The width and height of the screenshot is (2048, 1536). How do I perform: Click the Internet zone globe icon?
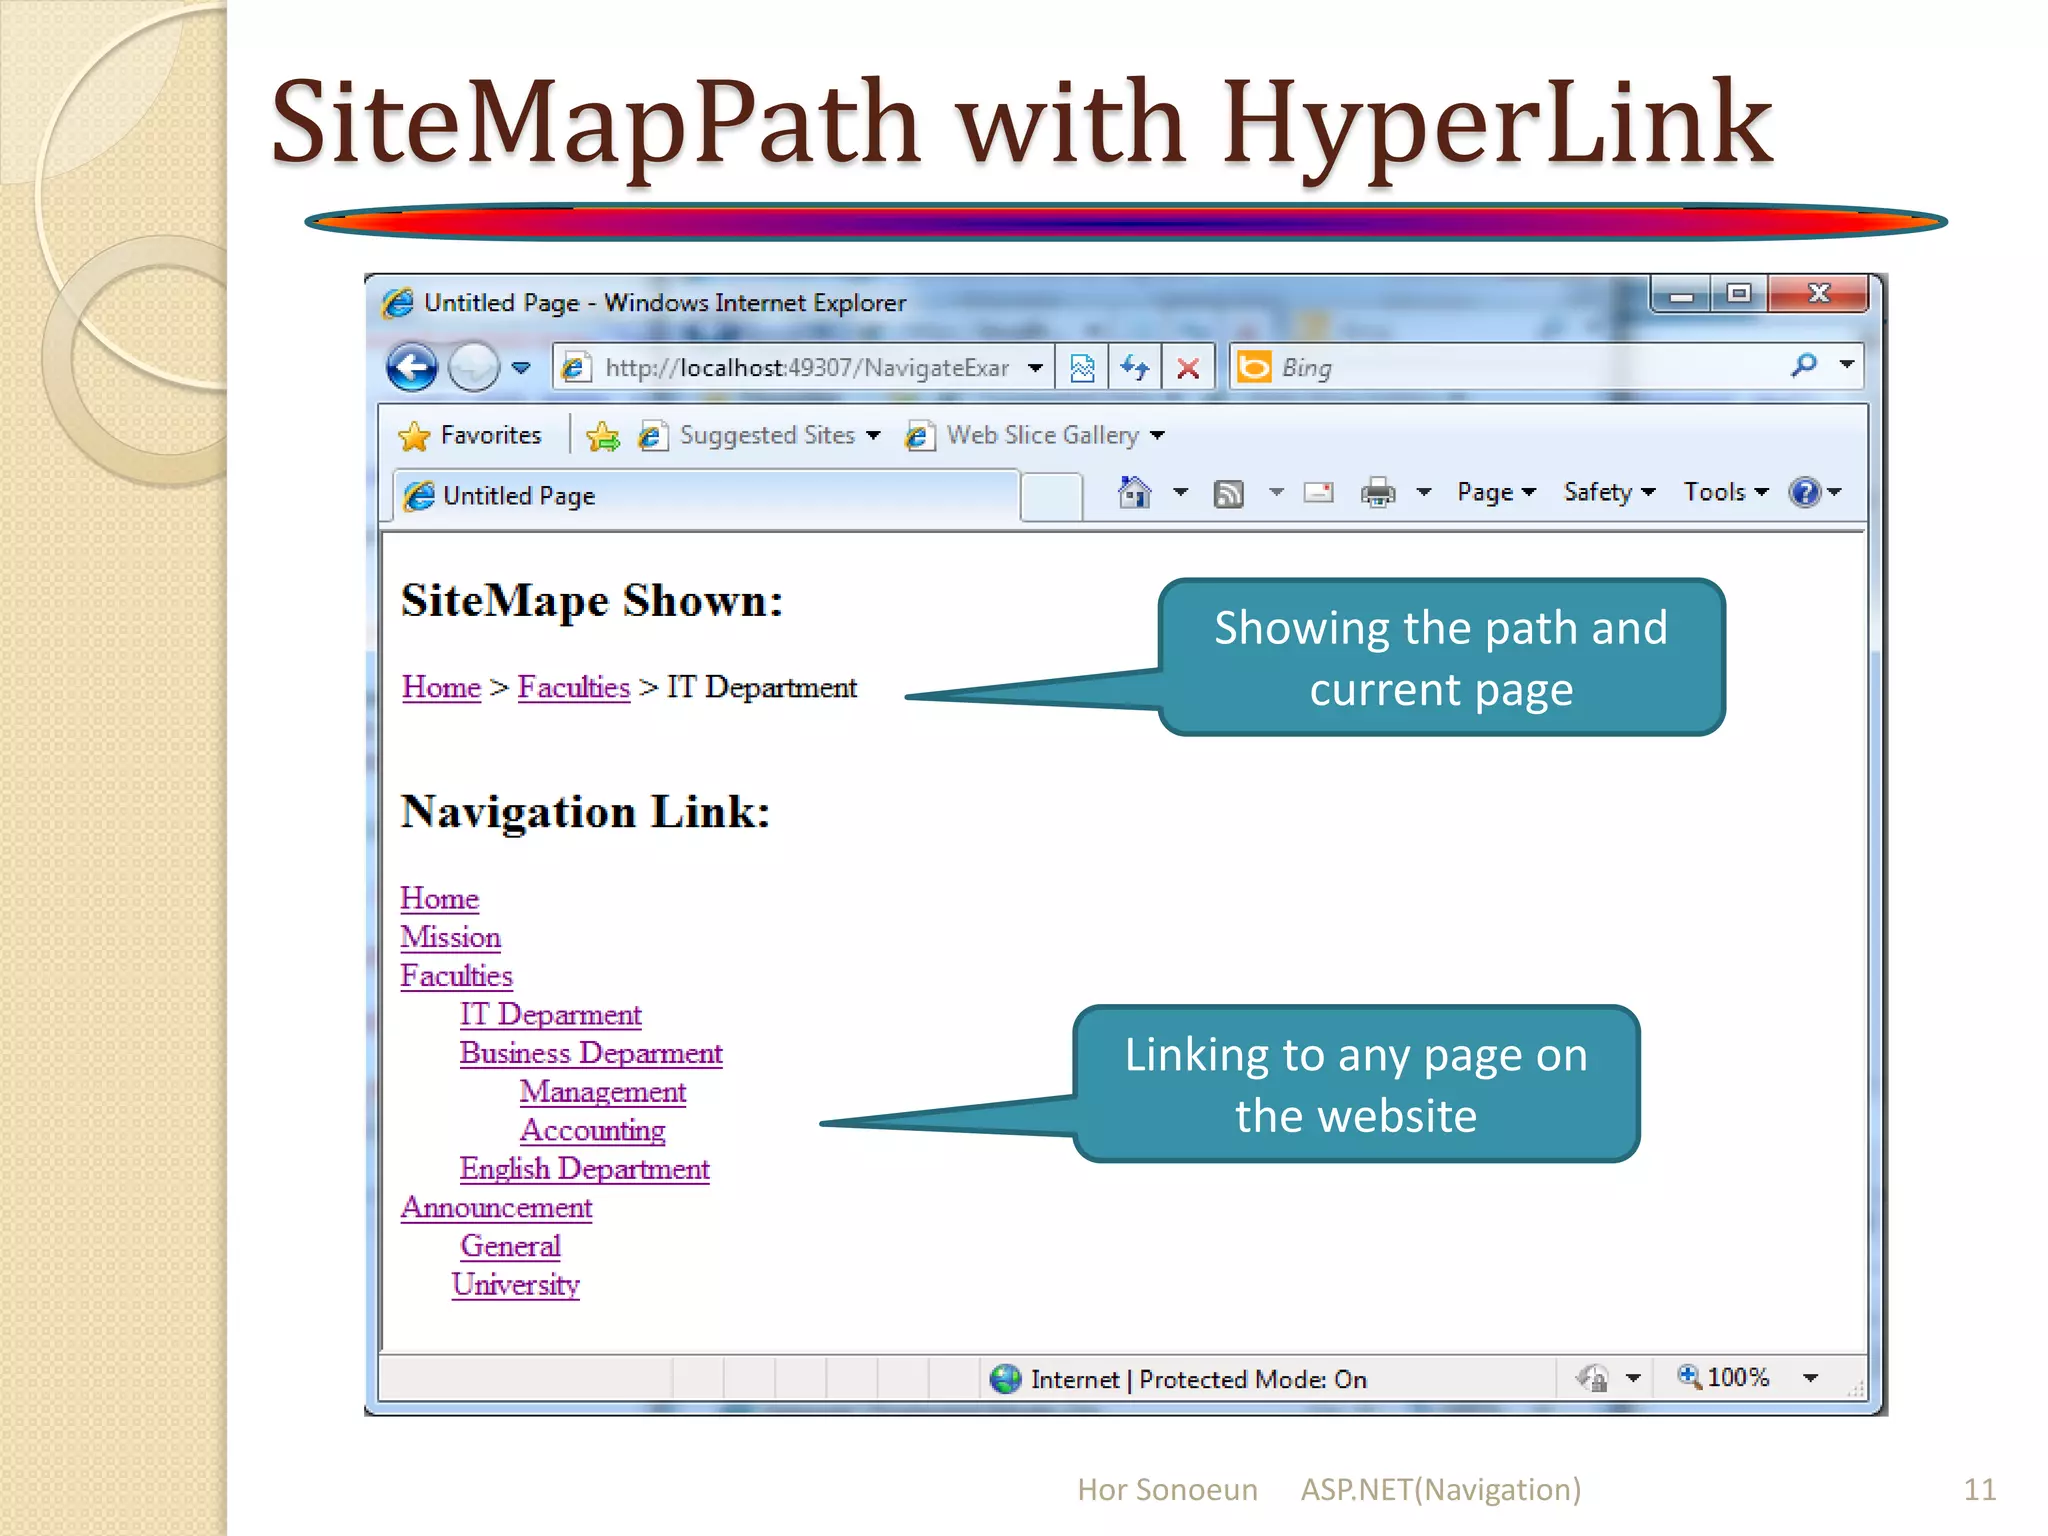[x=1005, y=1379]
